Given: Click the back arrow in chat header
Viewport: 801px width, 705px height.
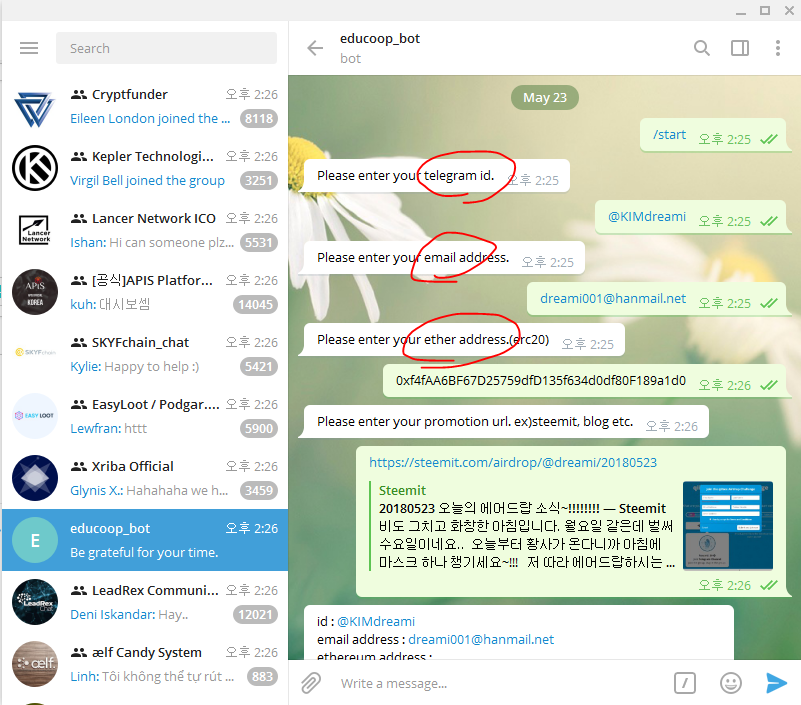Looking at the screenshot, I should pyautogui.click(x=315, y=48).
